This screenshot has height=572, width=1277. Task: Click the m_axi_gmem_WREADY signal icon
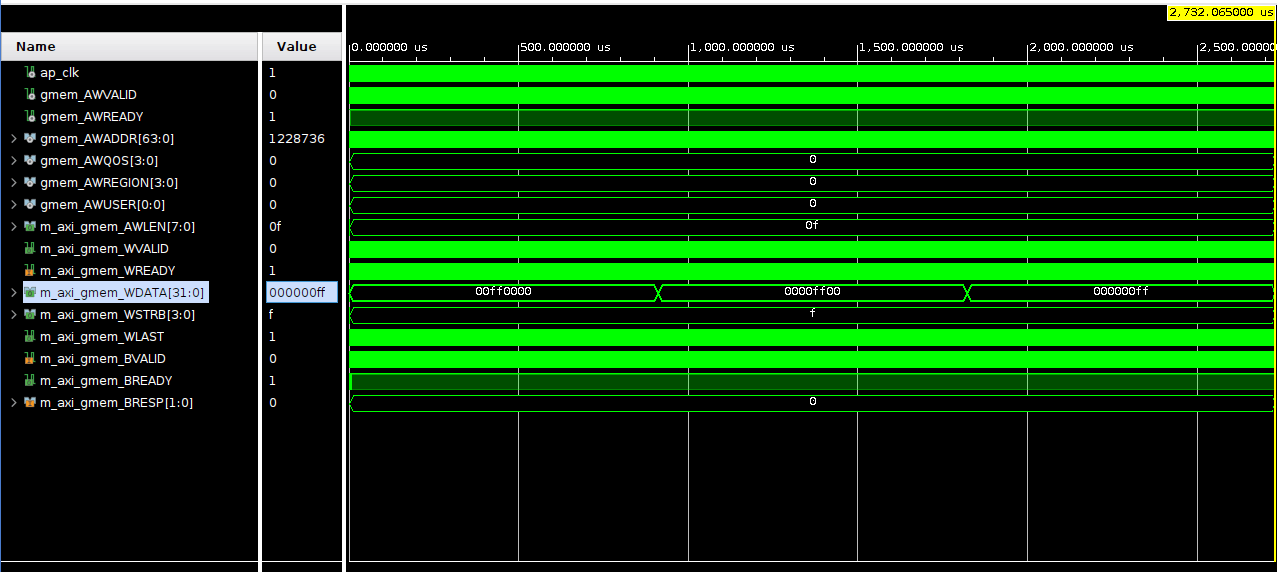point(30,271)
